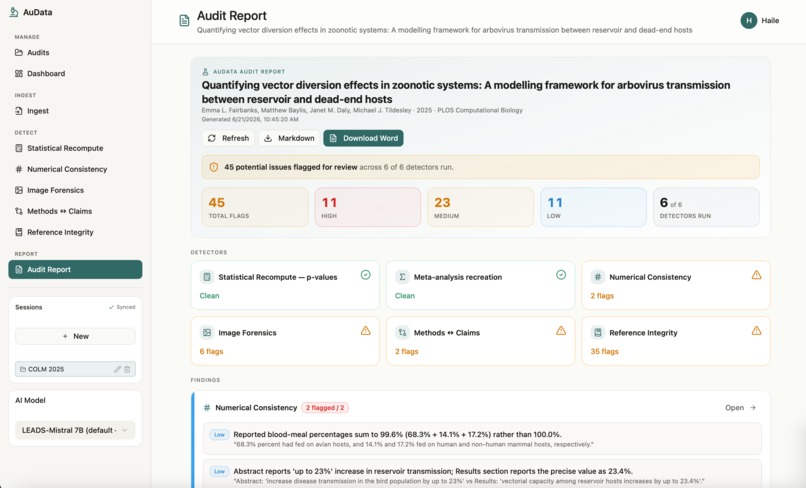Click '35 flags' under Reference Integrity
Screen dimensions: 806x488
(x=604, y=352)
